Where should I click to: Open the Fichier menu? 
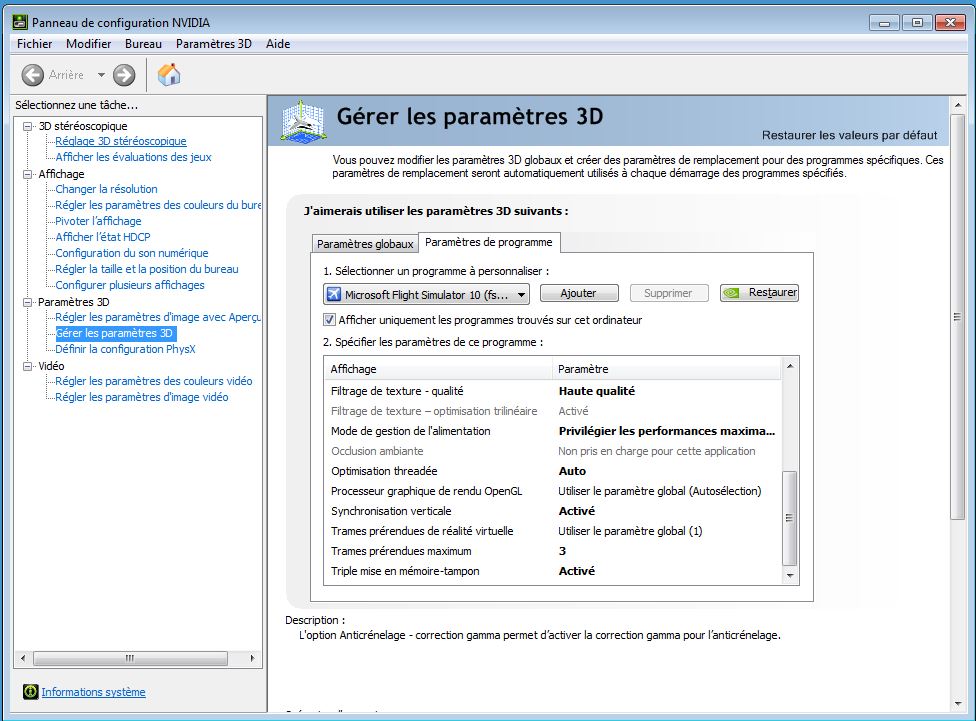click(35, 44)
